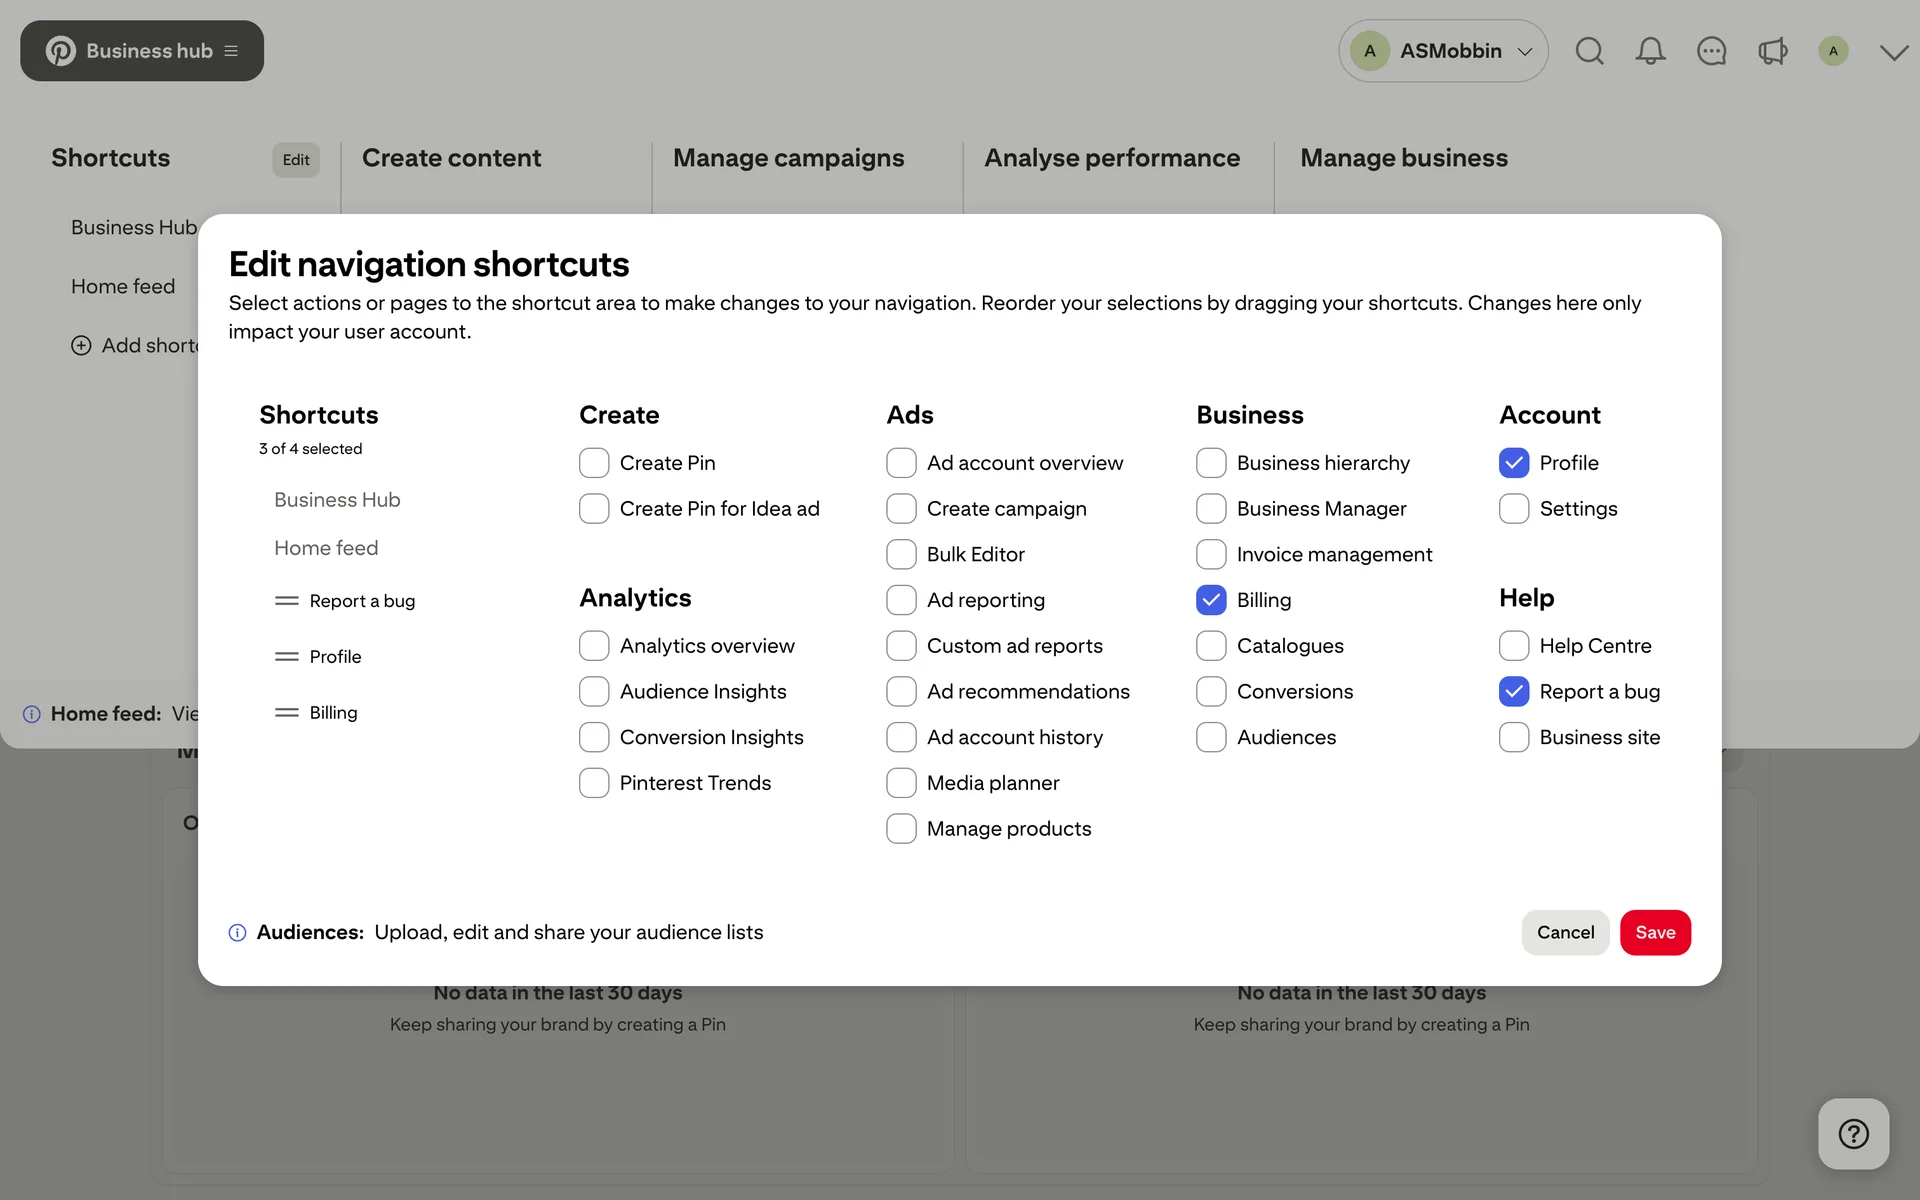This screenshot has width=1920, height=1200.
Task: Click drag handle next to Billing shortcut
Action: pos(287,713)
